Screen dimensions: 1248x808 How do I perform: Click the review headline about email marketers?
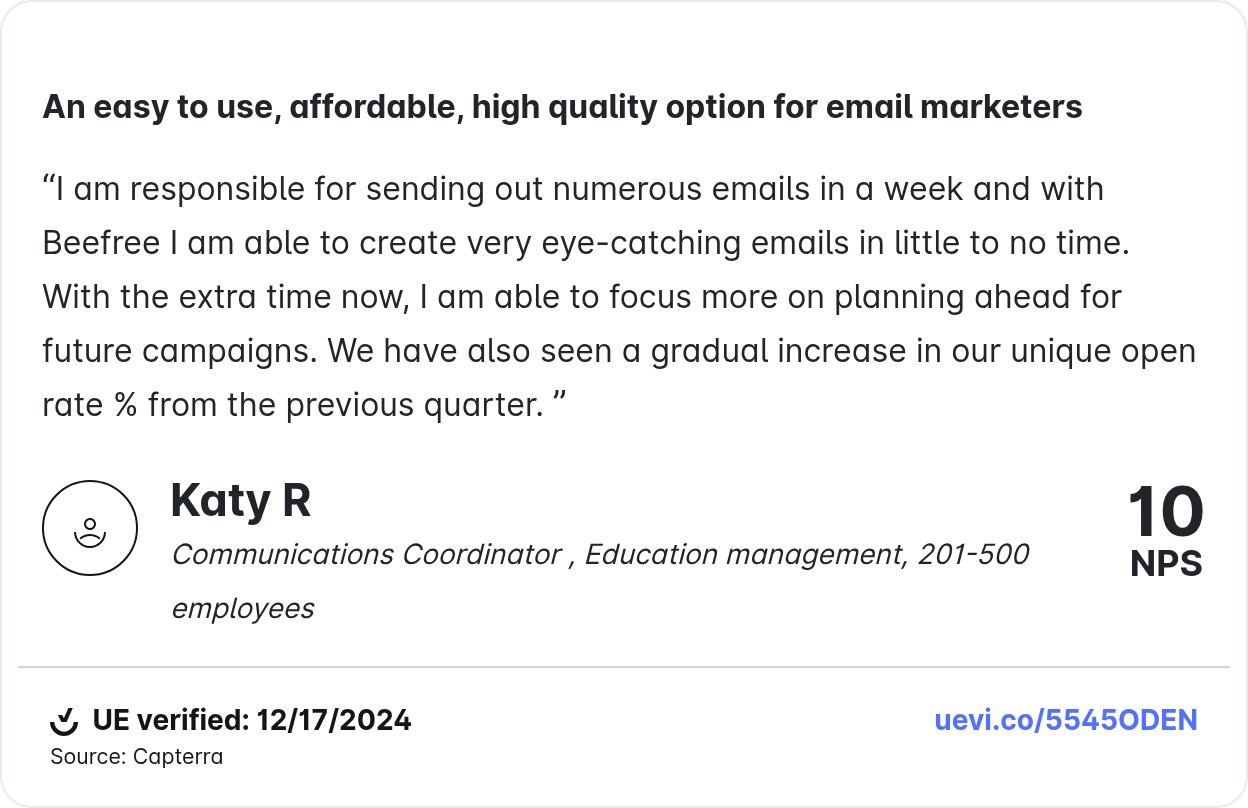(x=562, y=107)
